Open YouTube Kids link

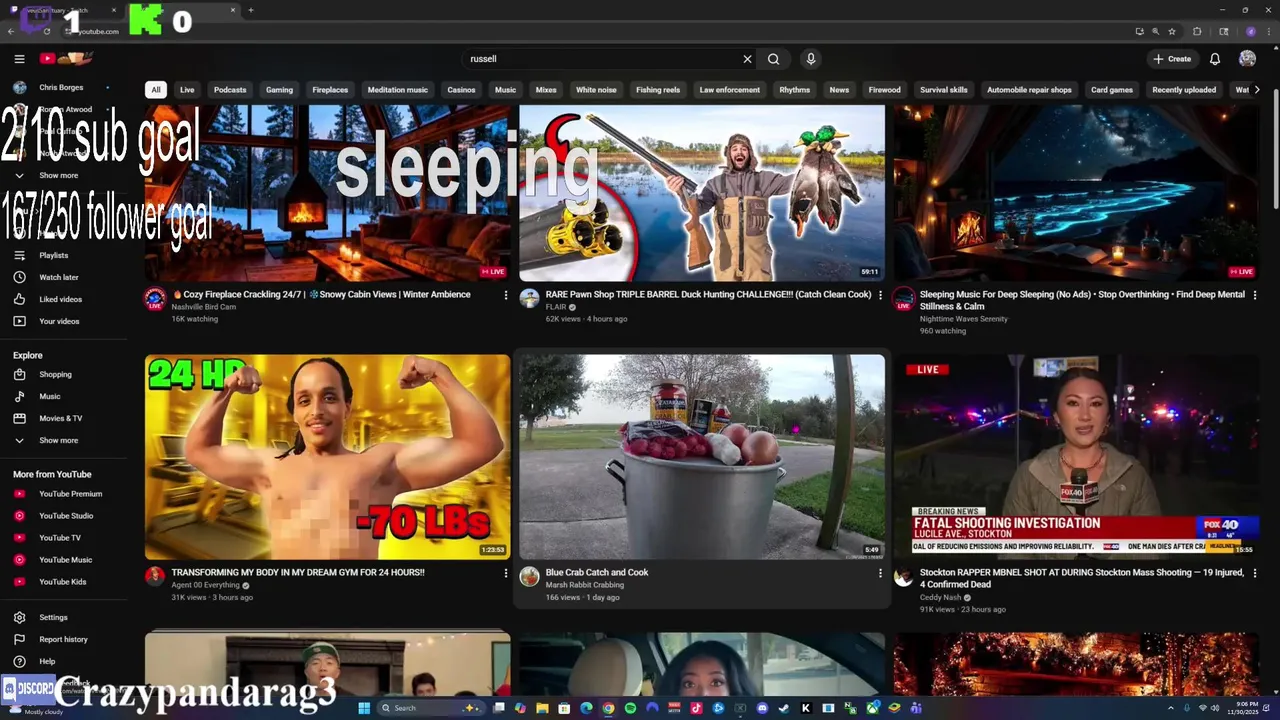[x=62, y=582]
